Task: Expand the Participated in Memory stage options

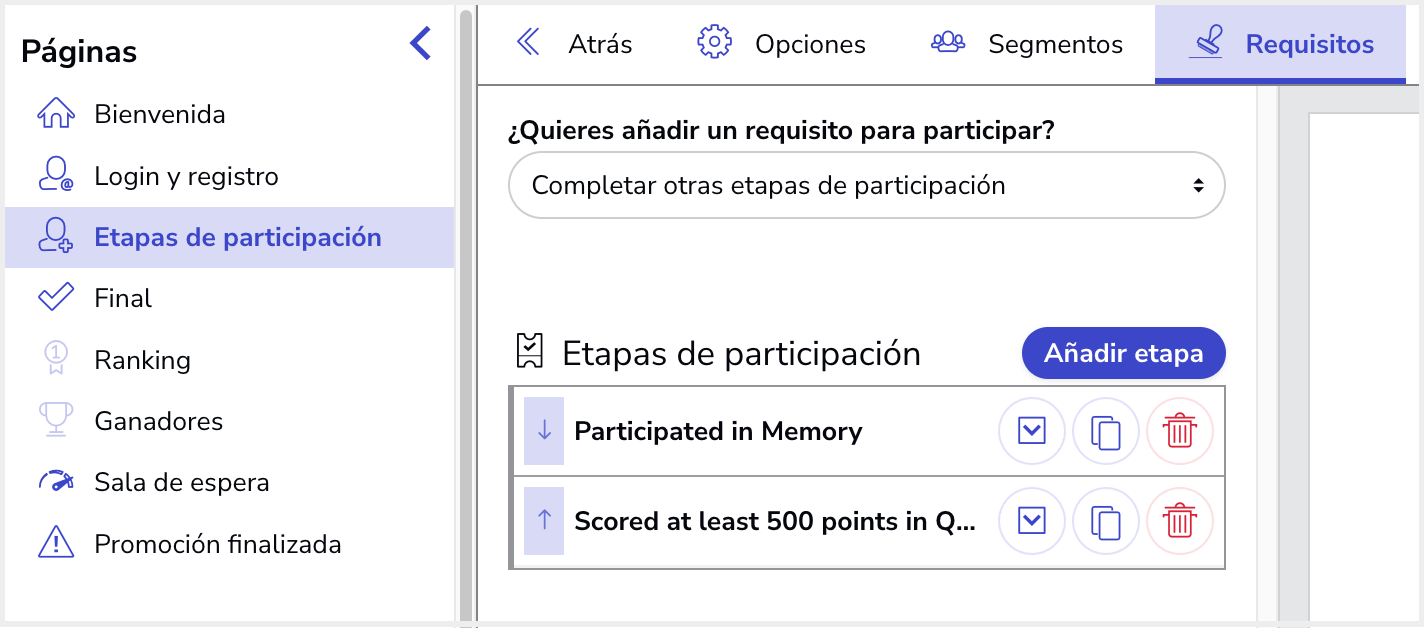Action: [x=1032, y=432]
